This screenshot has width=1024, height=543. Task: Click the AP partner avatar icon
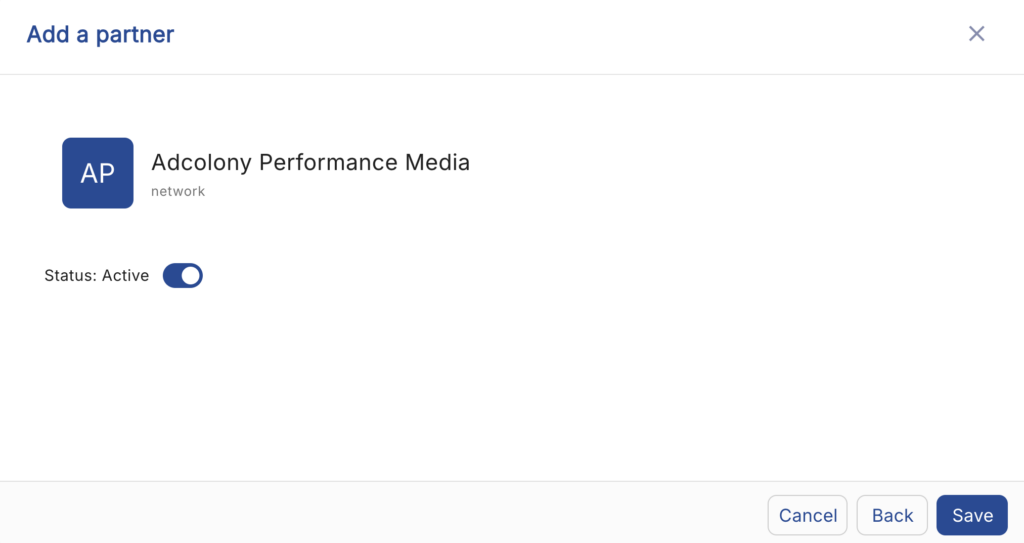tap(98, 173)
